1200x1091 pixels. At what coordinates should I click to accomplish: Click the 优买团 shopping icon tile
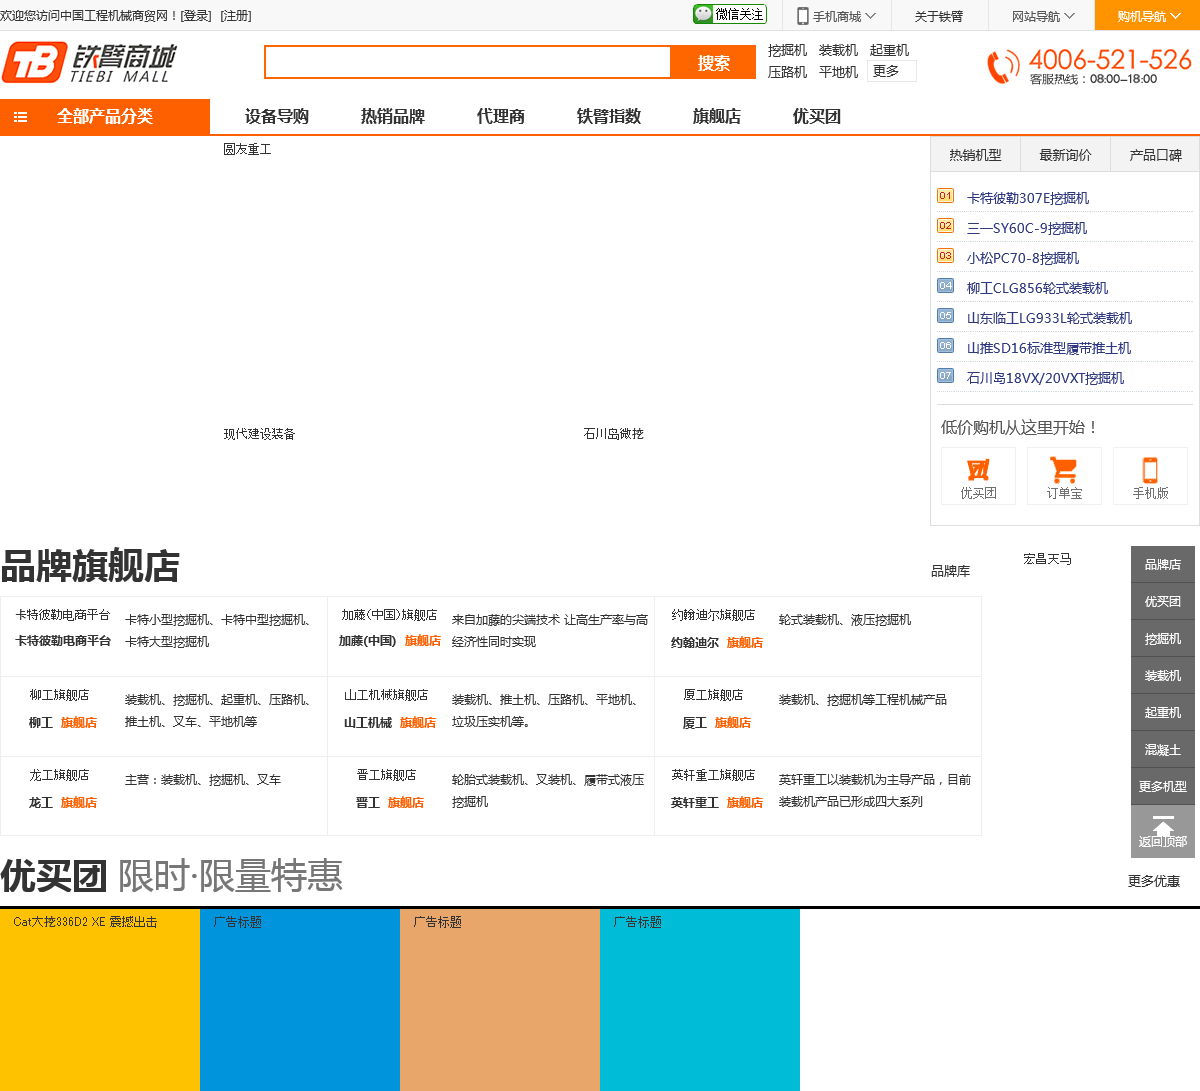[978, 476]
